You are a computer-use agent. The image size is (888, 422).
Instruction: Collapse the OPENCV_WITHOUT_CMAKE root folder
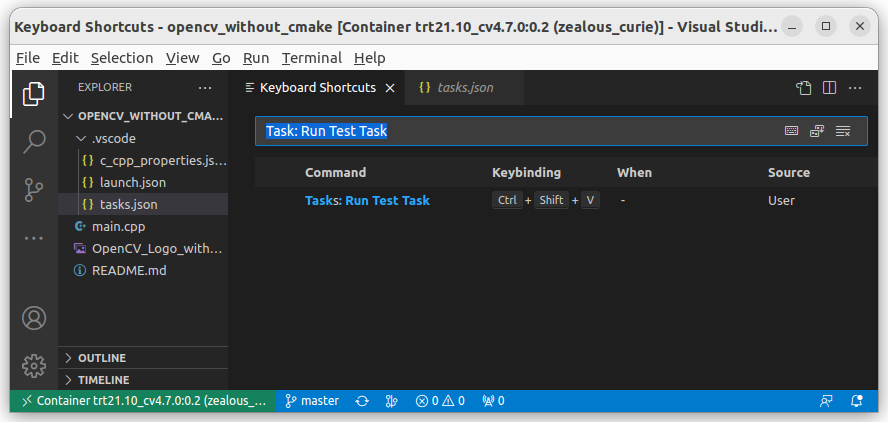point(143,116)
